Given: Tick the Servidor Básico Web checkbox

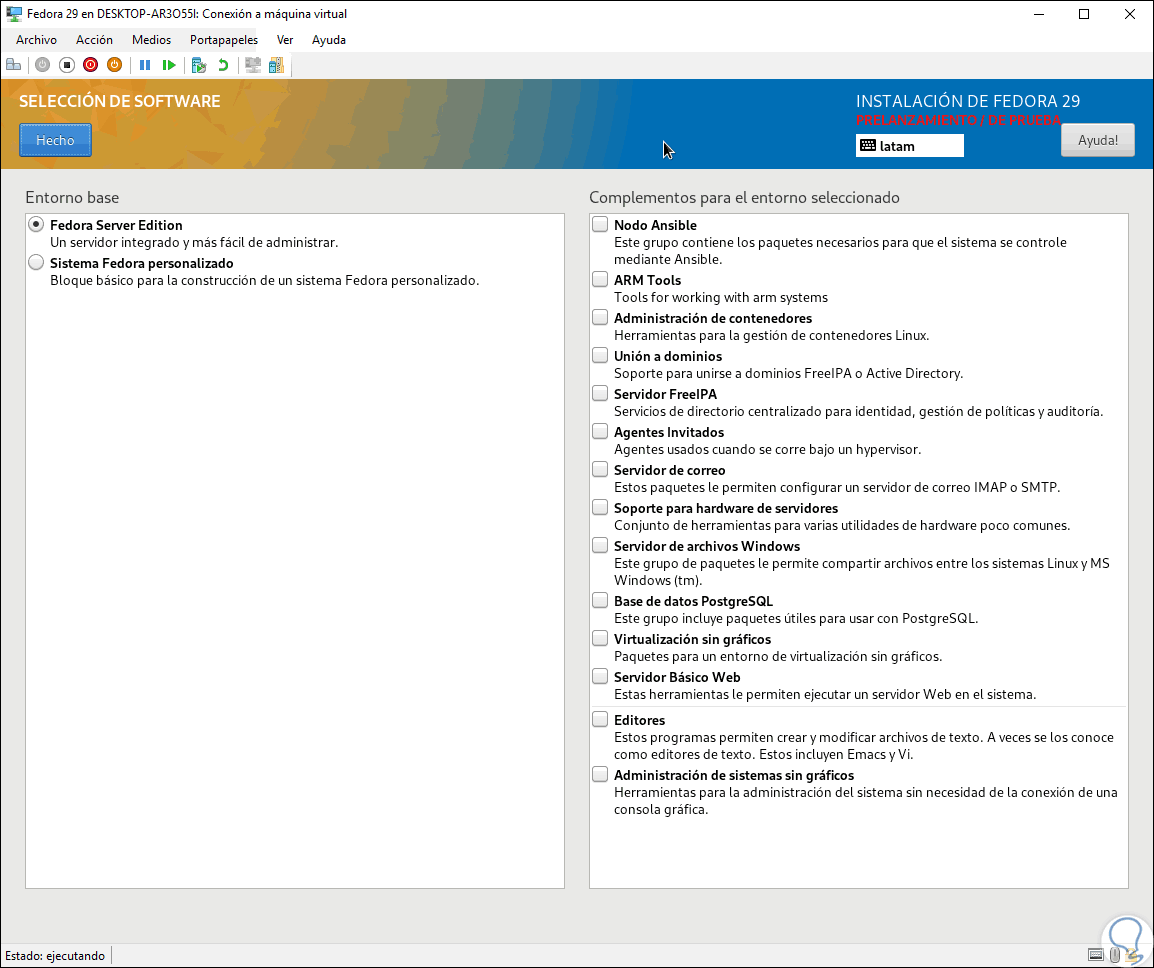Looking at the screenshot, I should tap(600, 676).
